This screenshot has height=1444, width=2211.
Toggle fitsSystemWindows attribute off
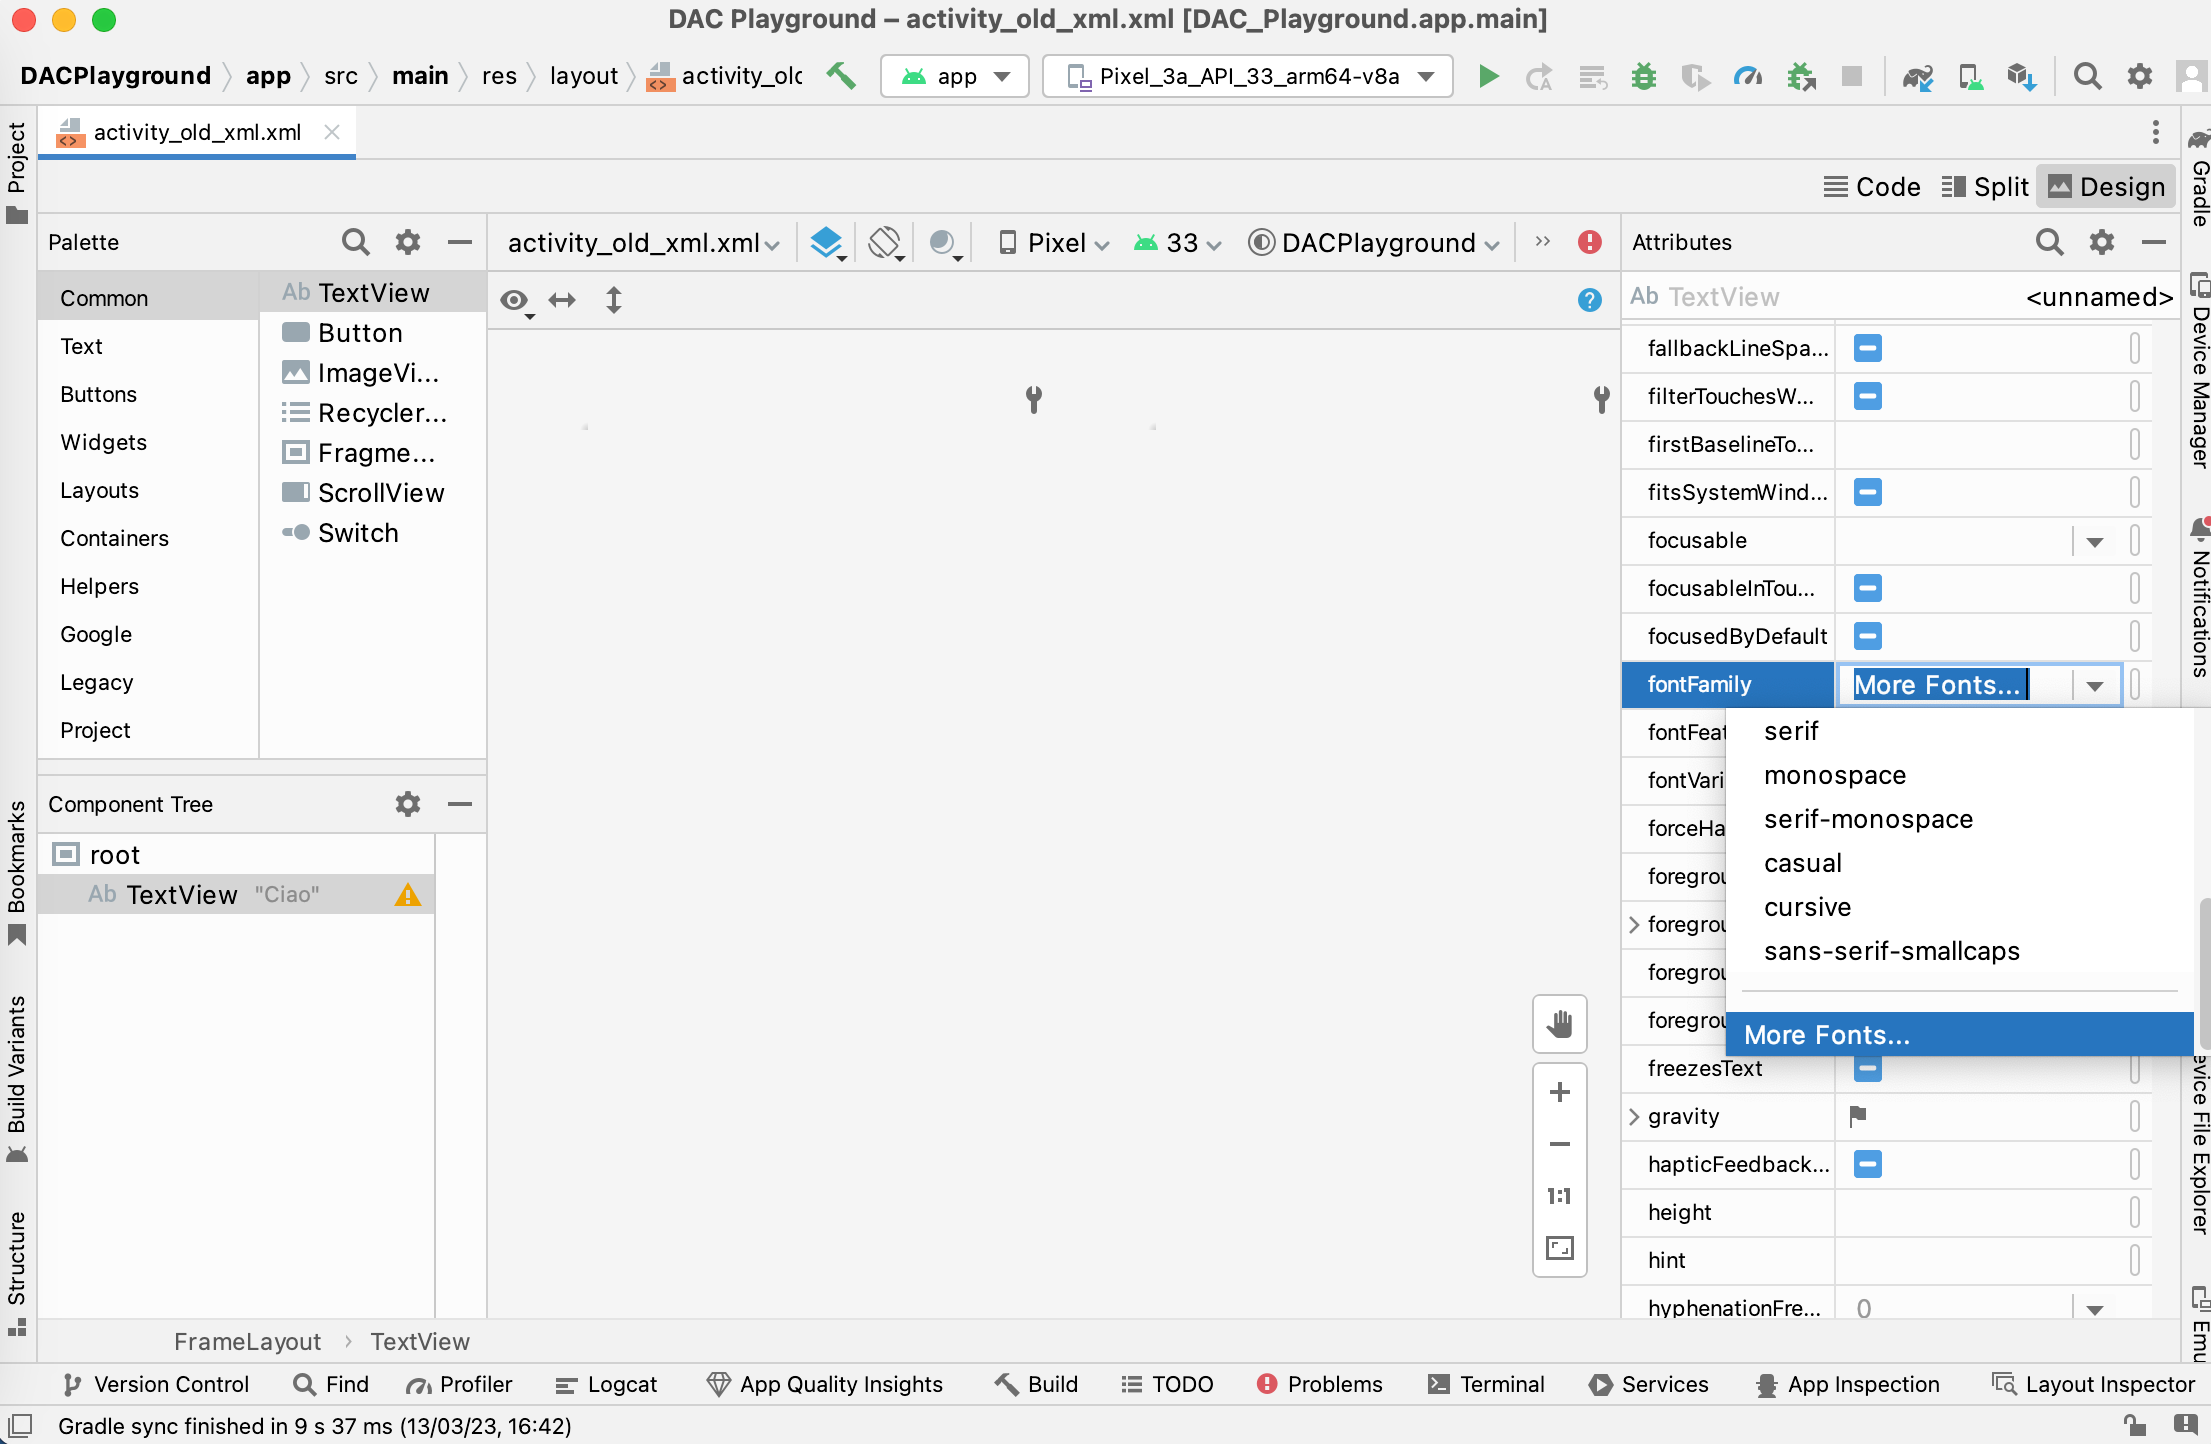pyautogui.click(x=1868, y=492)
